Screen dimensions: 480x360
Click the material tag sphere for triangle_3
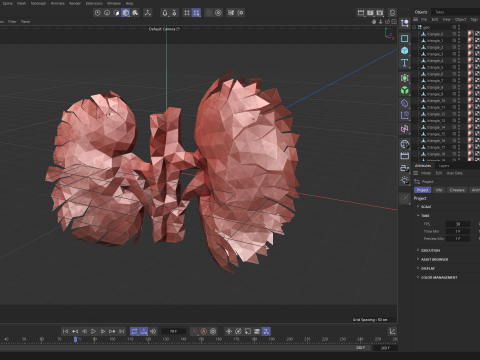470,54
